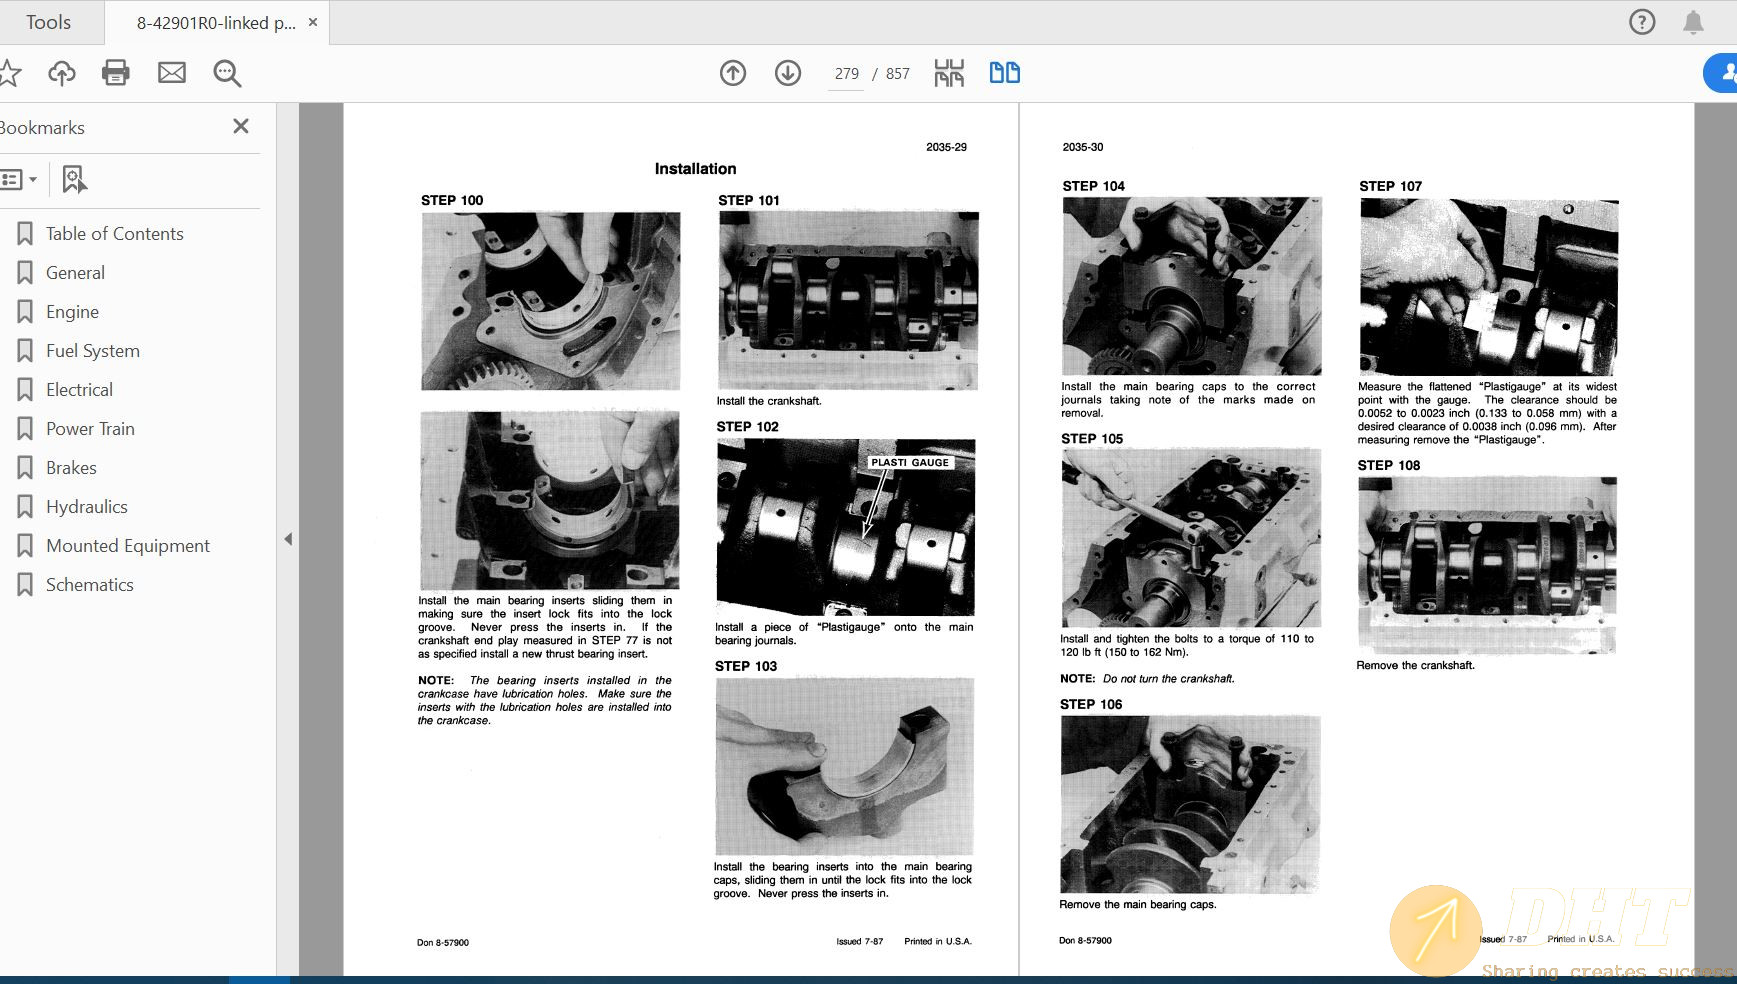1737x984 pixels.
Task: Click the STEP 102 Plastigauge photo
Action: 845,527
